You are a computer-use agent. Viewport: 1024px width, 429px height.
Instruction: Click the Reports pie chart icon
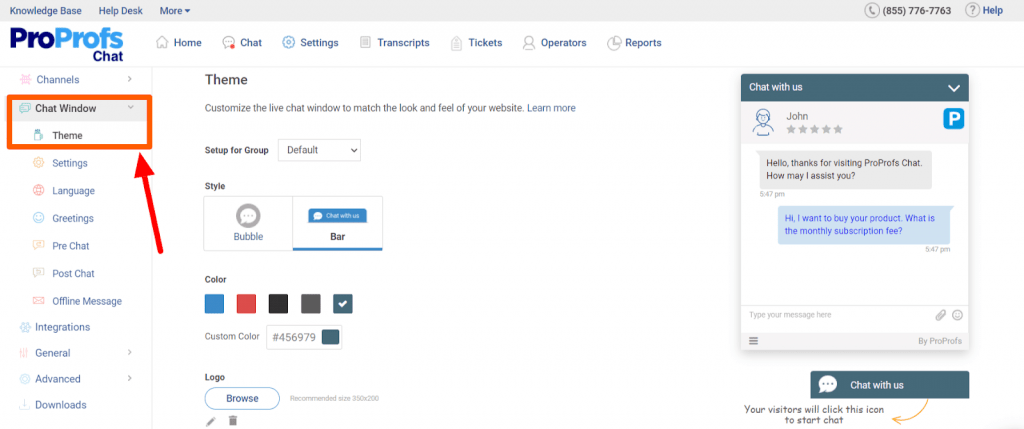[x=614, y=43]
